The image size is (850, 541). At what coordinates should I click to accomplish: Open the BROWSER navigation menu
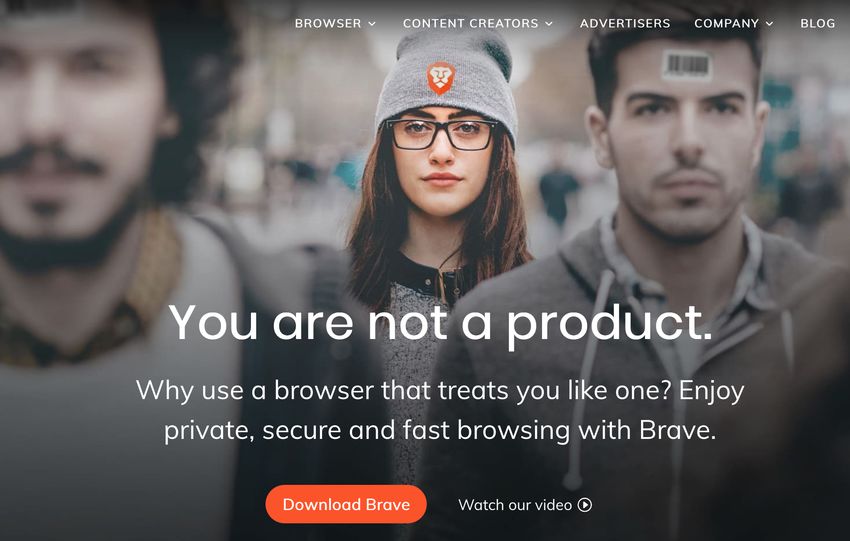[334, 23]
